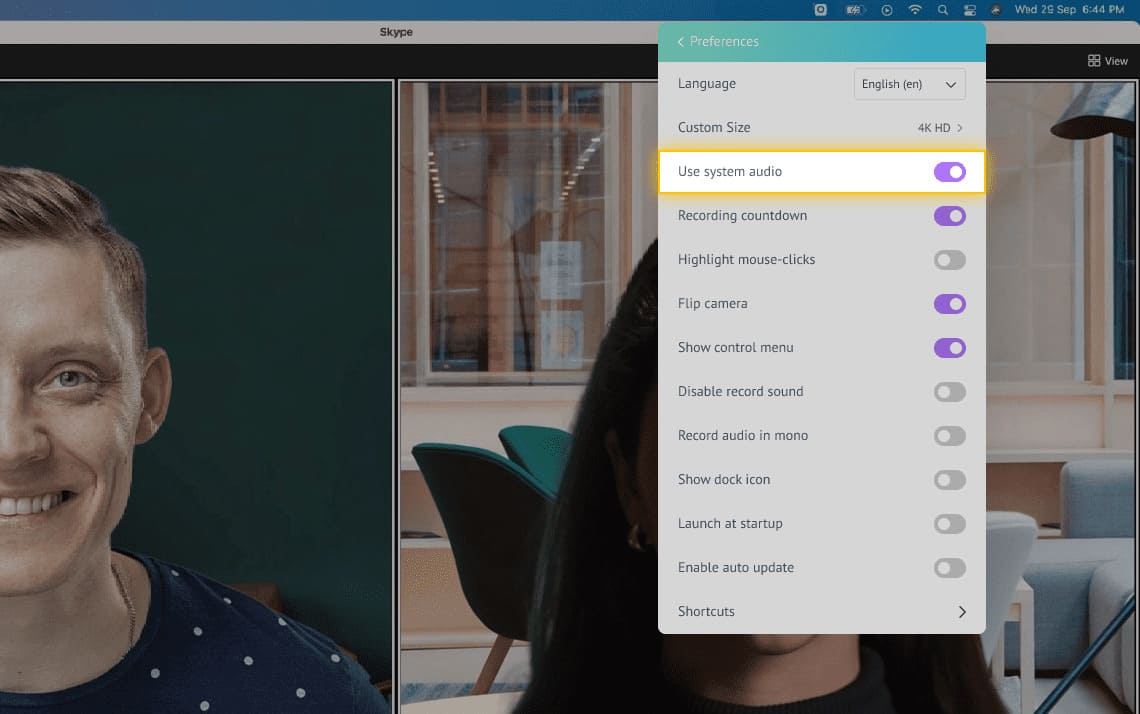The image size is (1140, 714).
Task: Click the screen recorder menu bar icon
Action: click(821, 10)
